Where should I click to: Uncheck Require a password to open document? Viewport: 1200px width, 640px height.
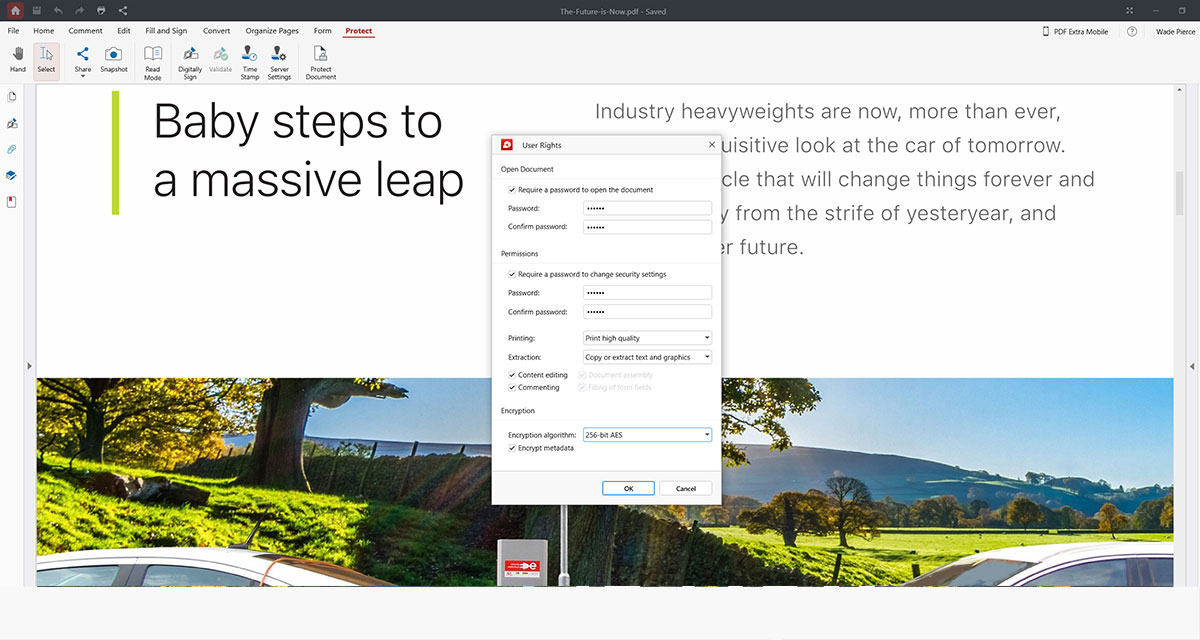click(513, 190)
